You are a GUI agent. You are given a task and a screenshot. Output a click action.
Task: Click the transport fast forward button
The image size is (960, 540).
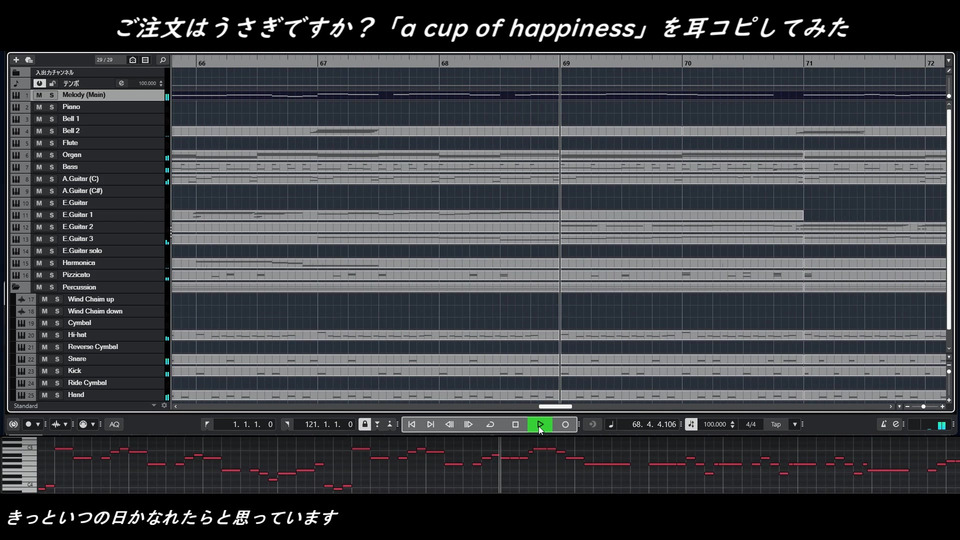(x=468, y=424)
